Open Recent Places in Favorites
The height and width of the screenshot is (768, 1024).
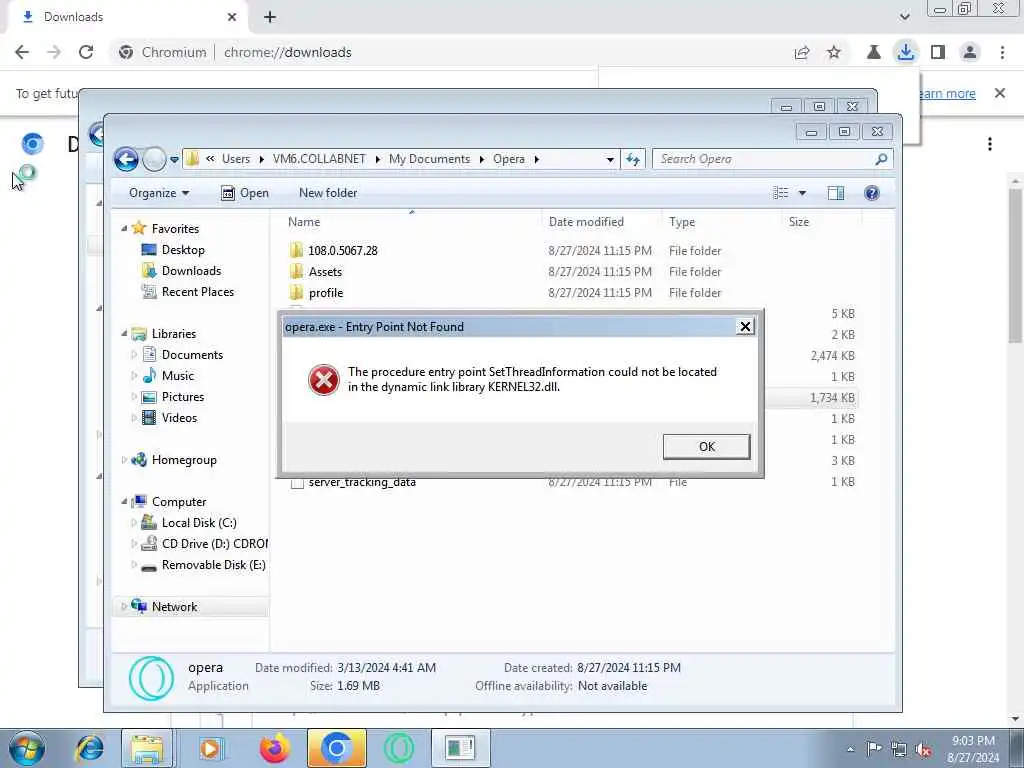(198, 292)
